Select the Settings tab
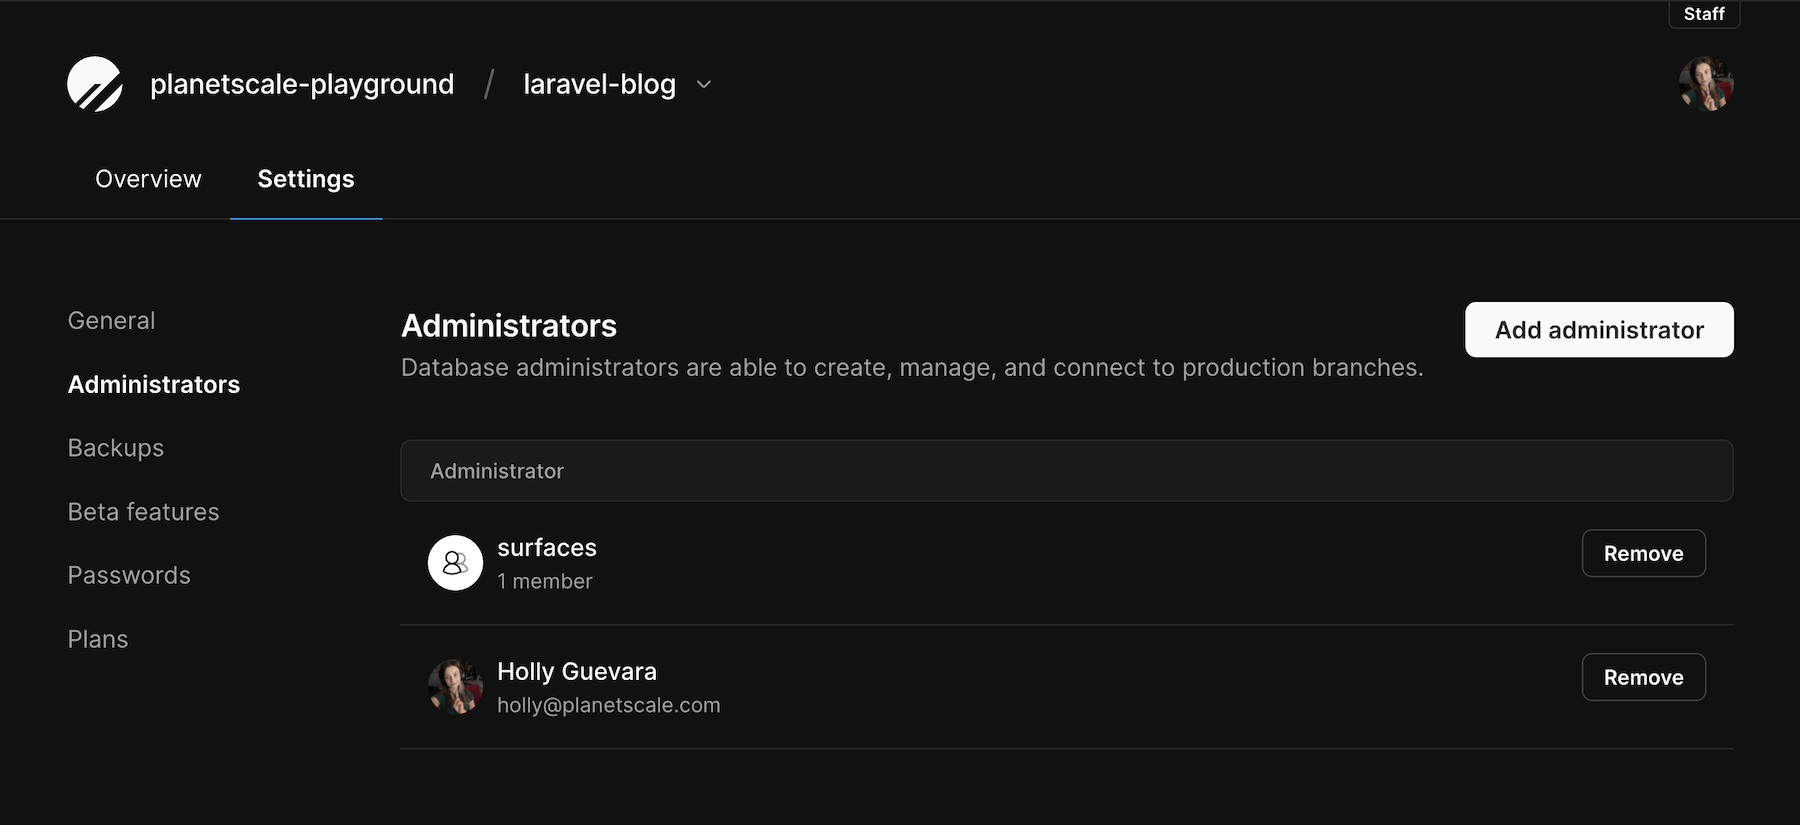 pyautogui.click(x=305, y=179)
